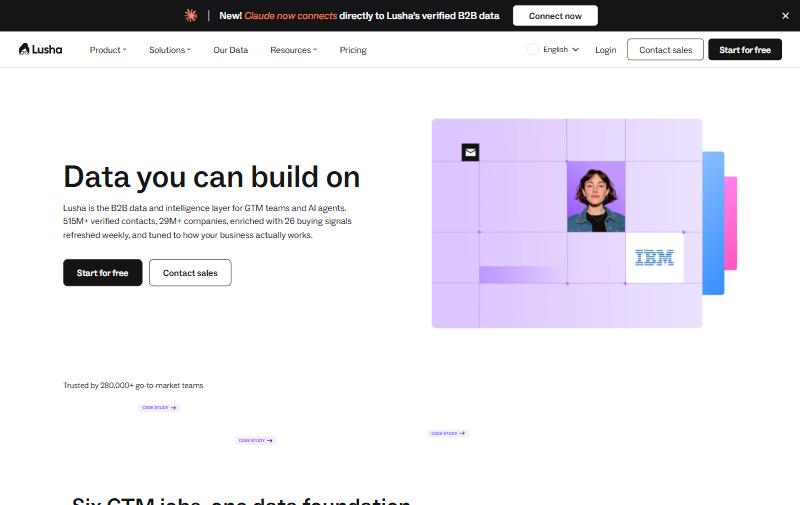Click the 'Data you can build on' heading
The height and width of the screenshot is (505, 800).
(x=212, y=177)
